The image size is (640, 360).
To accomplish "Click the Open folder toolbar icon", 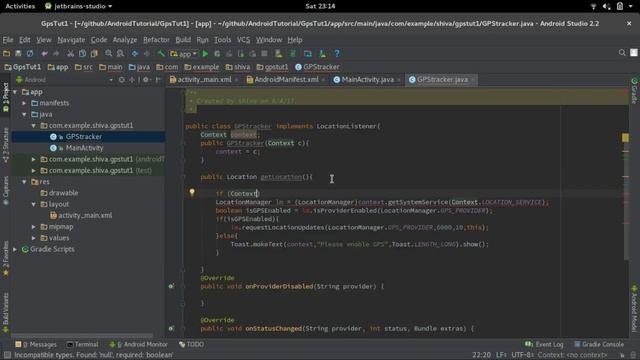I will click(7, 53).
